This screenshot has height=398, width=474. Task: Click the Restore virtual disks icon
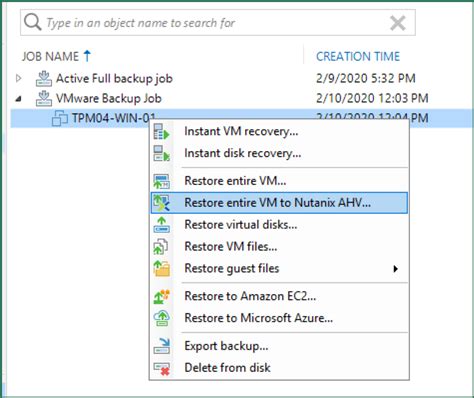161,225
